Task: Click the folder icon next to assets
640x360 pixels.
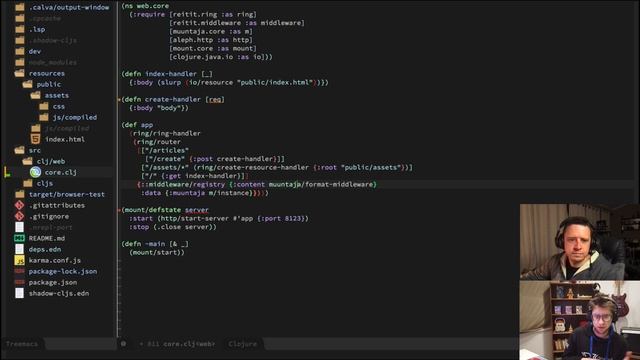Action: [x=36, y=96]
